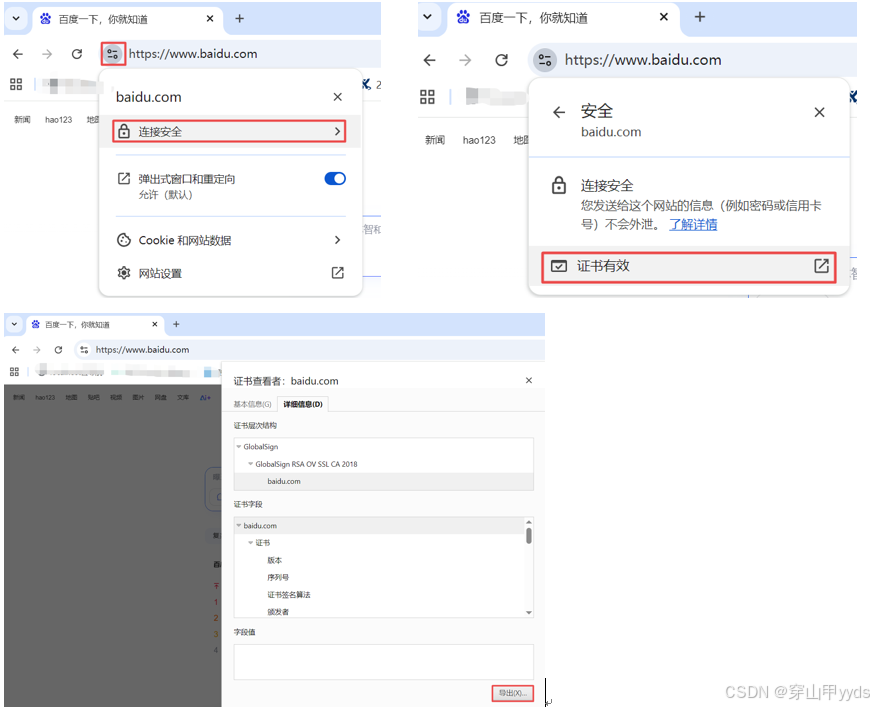Add a new tab in window with 安全 panel
The width and height of the screenshot is (874, 707).
pyautogui.click(x=700, y=17)
